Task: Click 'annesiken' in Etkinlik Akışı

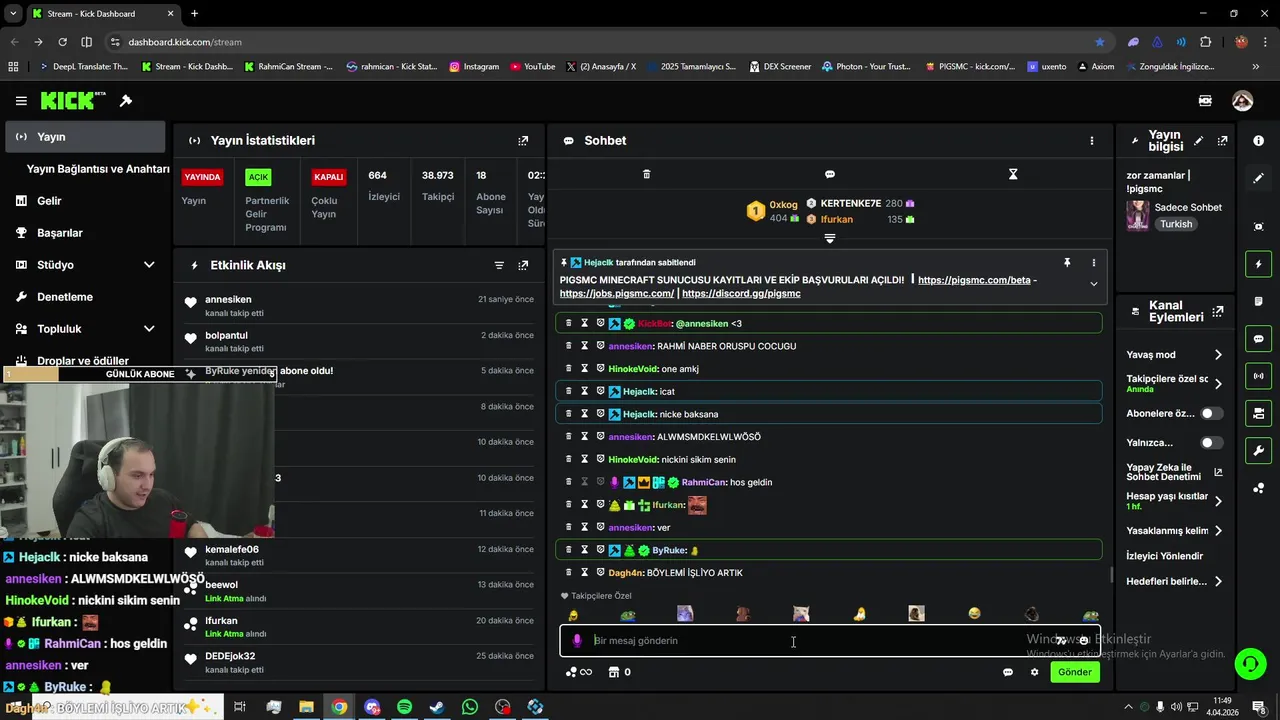Action: pyautogui.click(x=228, y=300)
